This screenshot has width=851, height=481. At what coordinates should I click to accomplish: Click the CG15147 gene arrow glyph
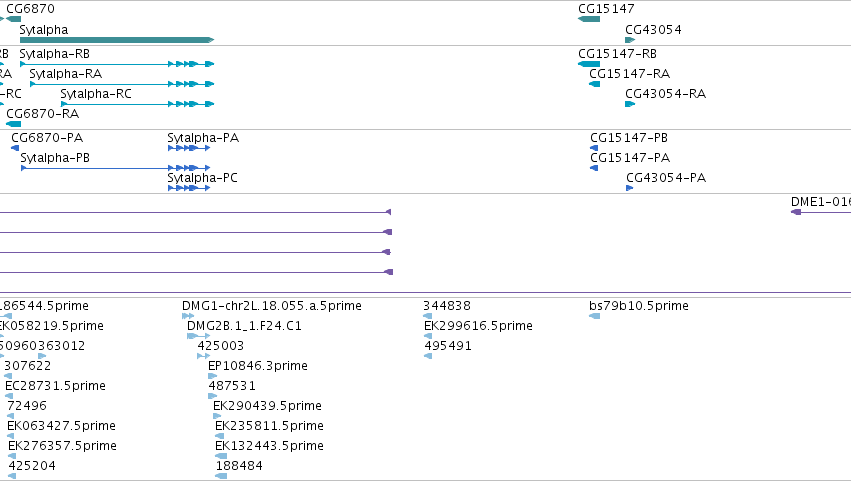click(x=589, y=19)
